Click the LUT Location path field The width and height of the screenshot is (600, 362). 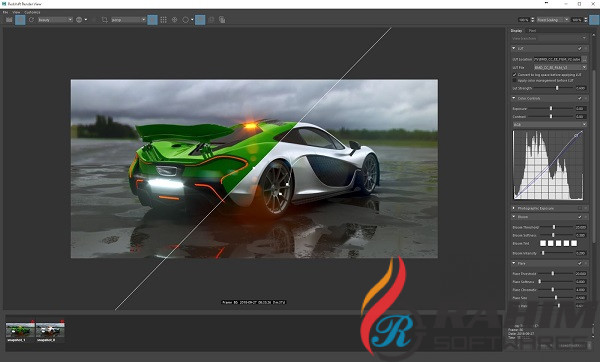tap(558, 59)
